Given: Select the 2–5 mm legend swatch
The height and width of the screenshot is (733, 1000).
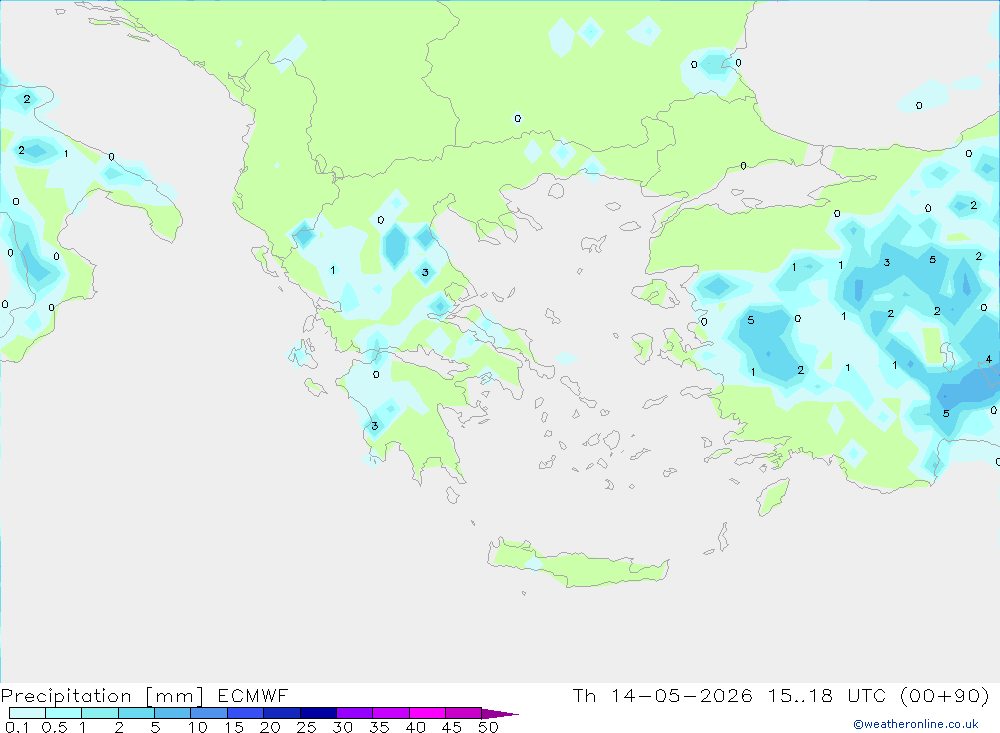Looking at the screenshot, I should (136, 713).
